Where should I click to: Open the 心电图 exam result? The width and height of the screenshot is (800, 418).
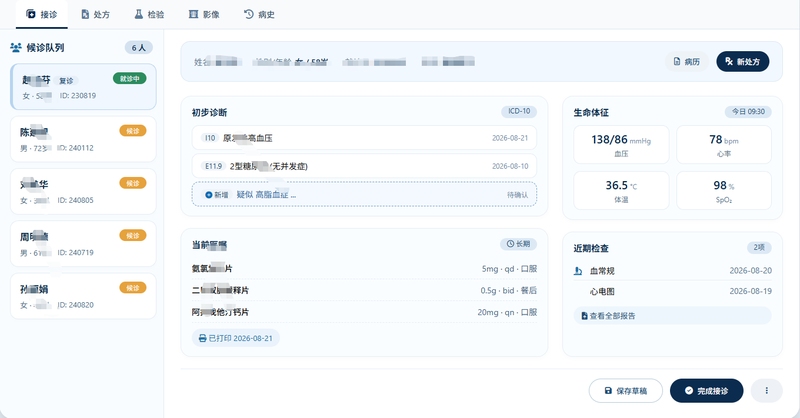click(672, 291)
